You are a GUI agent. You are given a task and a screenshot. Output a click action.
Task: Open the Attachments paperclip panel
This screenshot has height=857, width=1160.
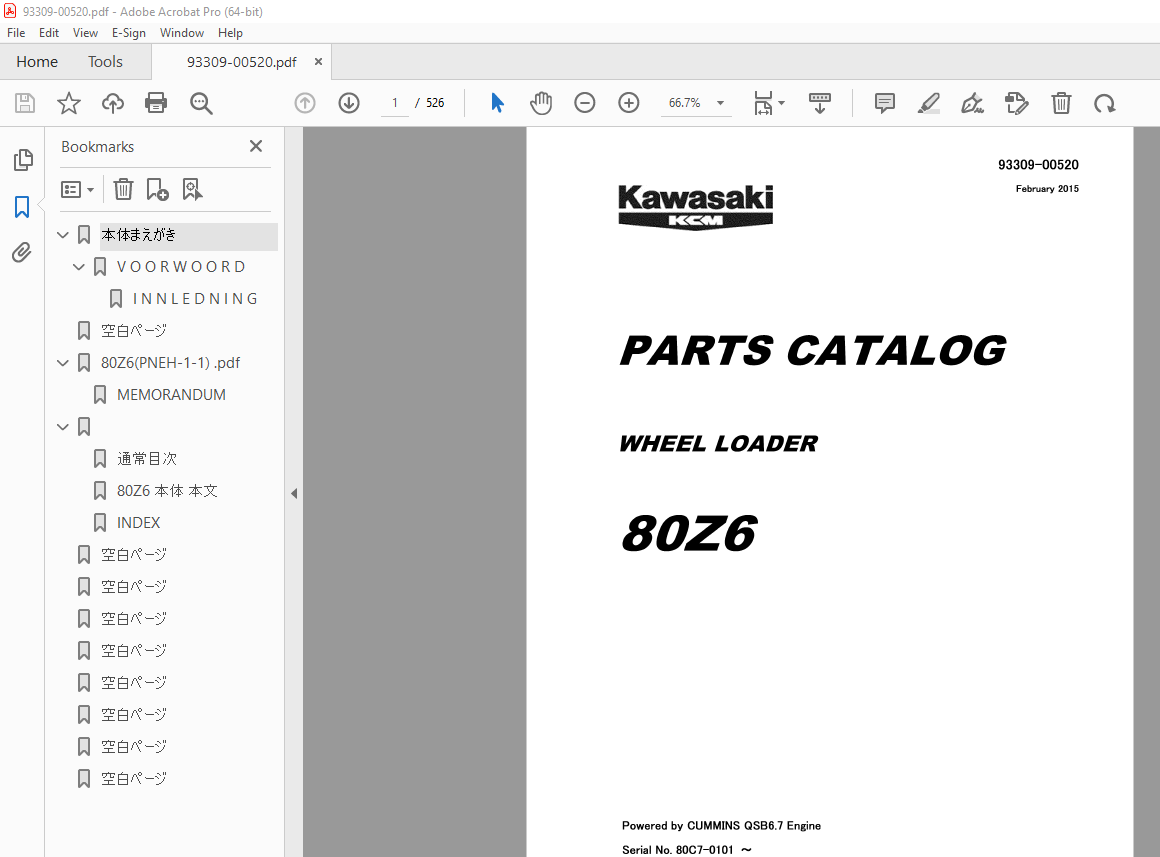pyautogui.click(x=22, y=252)
